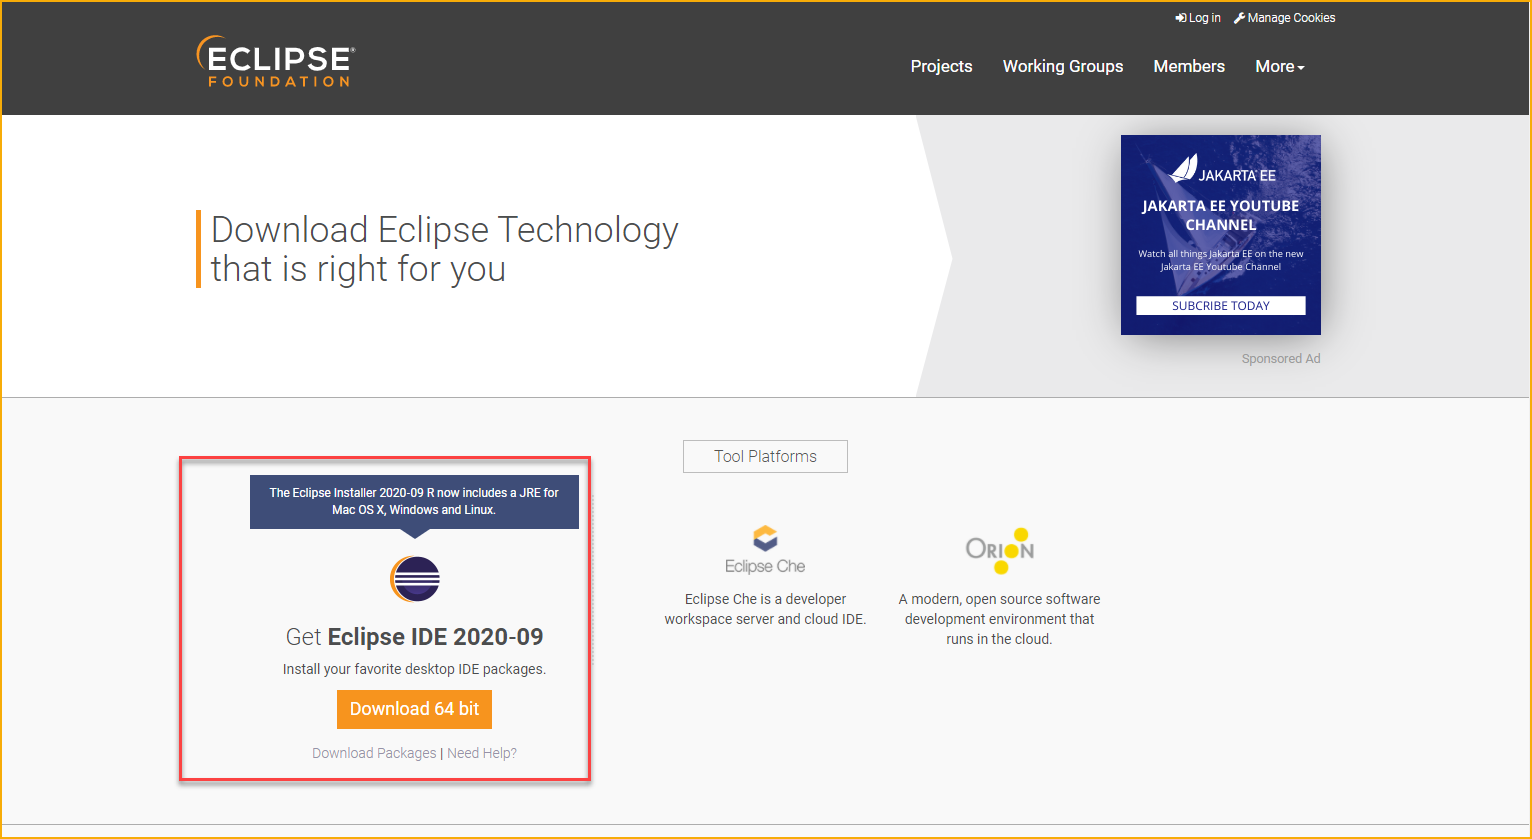Open the Members menu item

point(1189,66)
